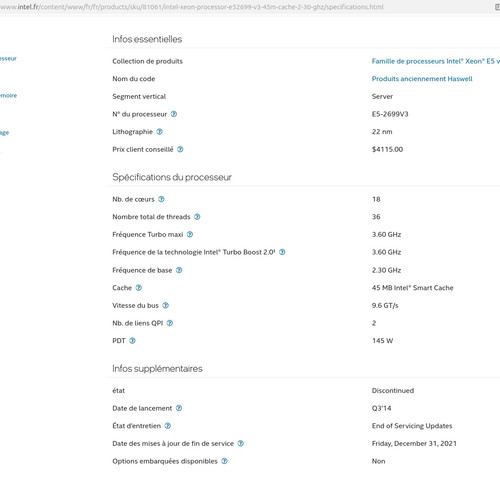The width and height of the screenshot is (500, 482).
Task: Click the état label
Action: point(119,391)
